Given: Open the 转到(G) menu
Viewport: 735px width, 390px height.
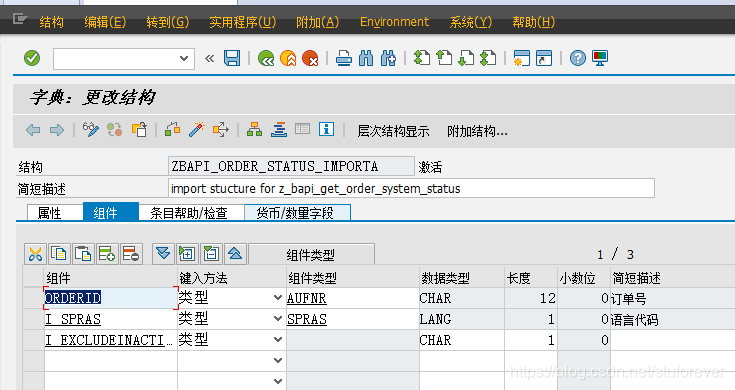Looking at the screenshot, I should (x=168, y=22).
